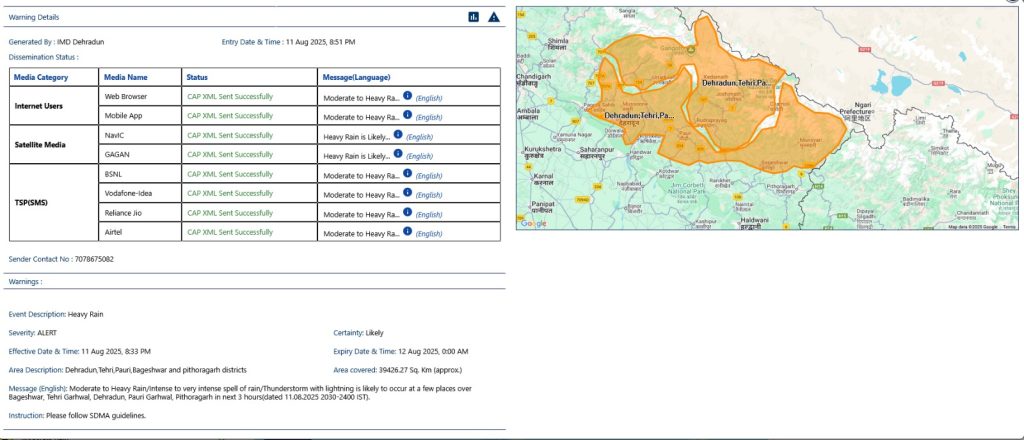Click sender contact number 7078675082

93,259
